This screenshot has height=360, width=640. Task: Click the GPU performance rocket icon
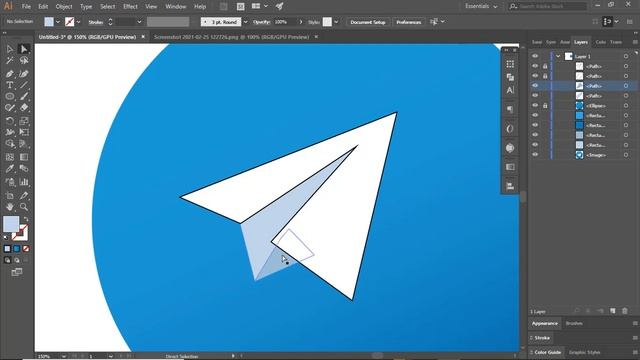click(280, 6)
